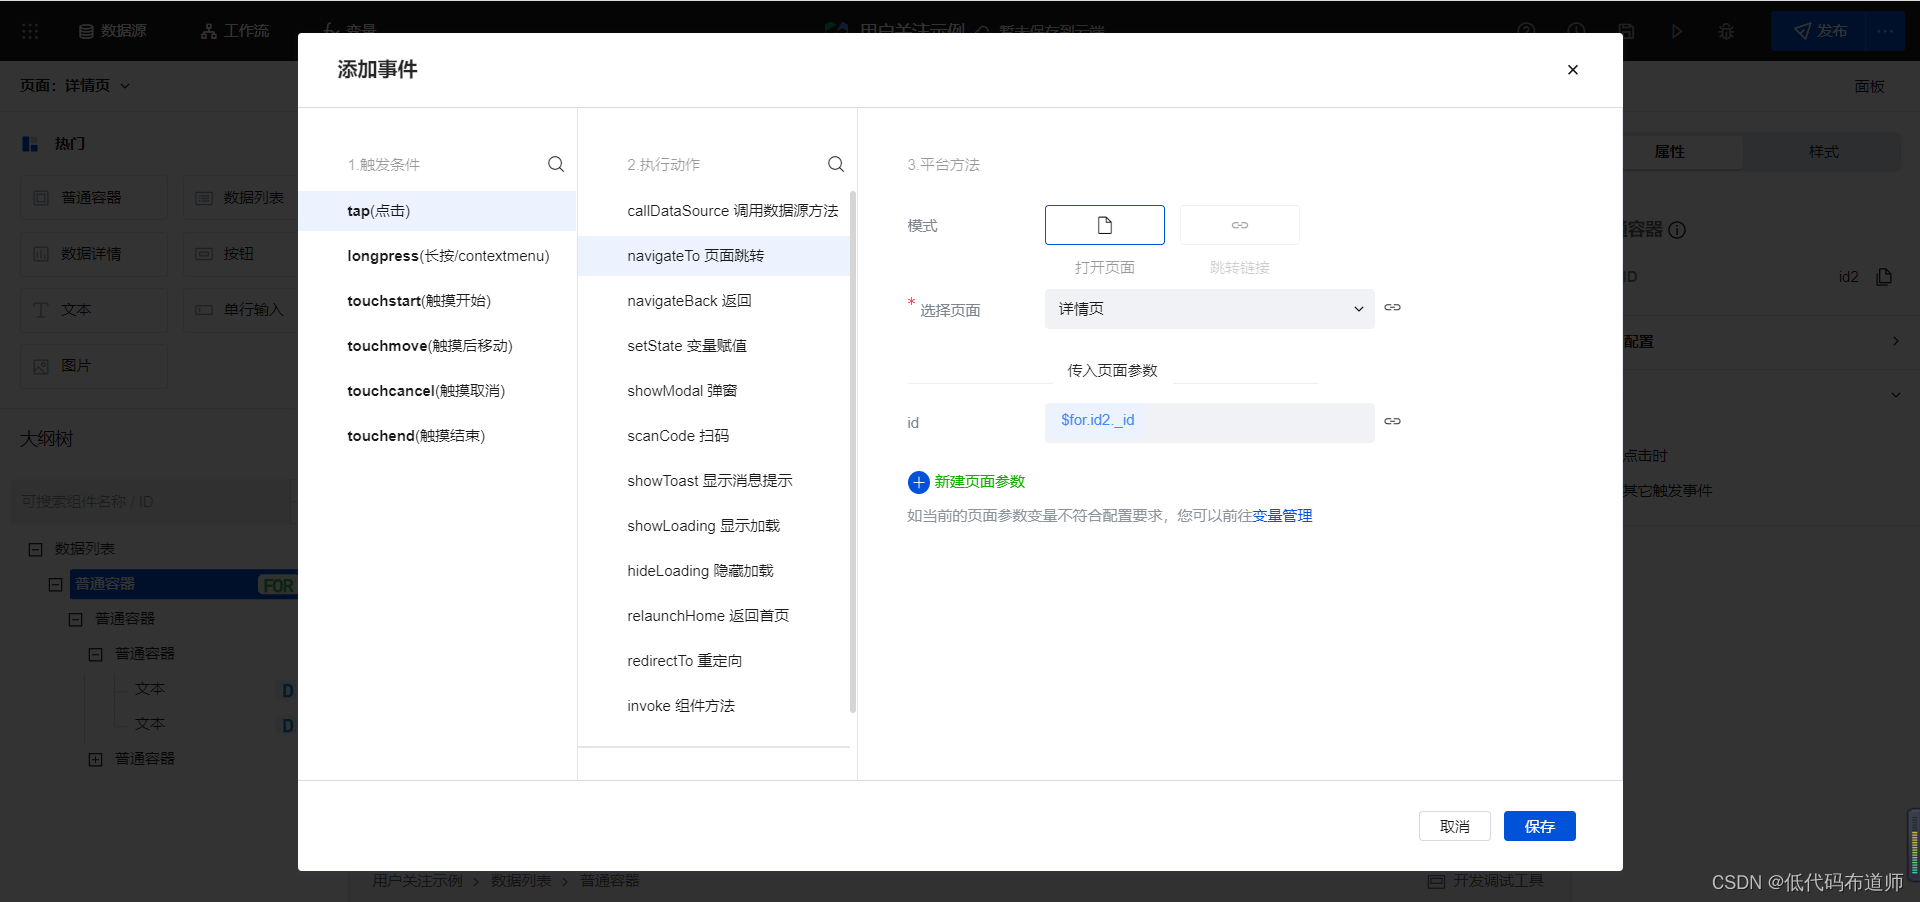Screen dimensions: 1920x902
Task: Collapse the highlighted 普通容器 FOR node
Action: (x=56, y=584)
